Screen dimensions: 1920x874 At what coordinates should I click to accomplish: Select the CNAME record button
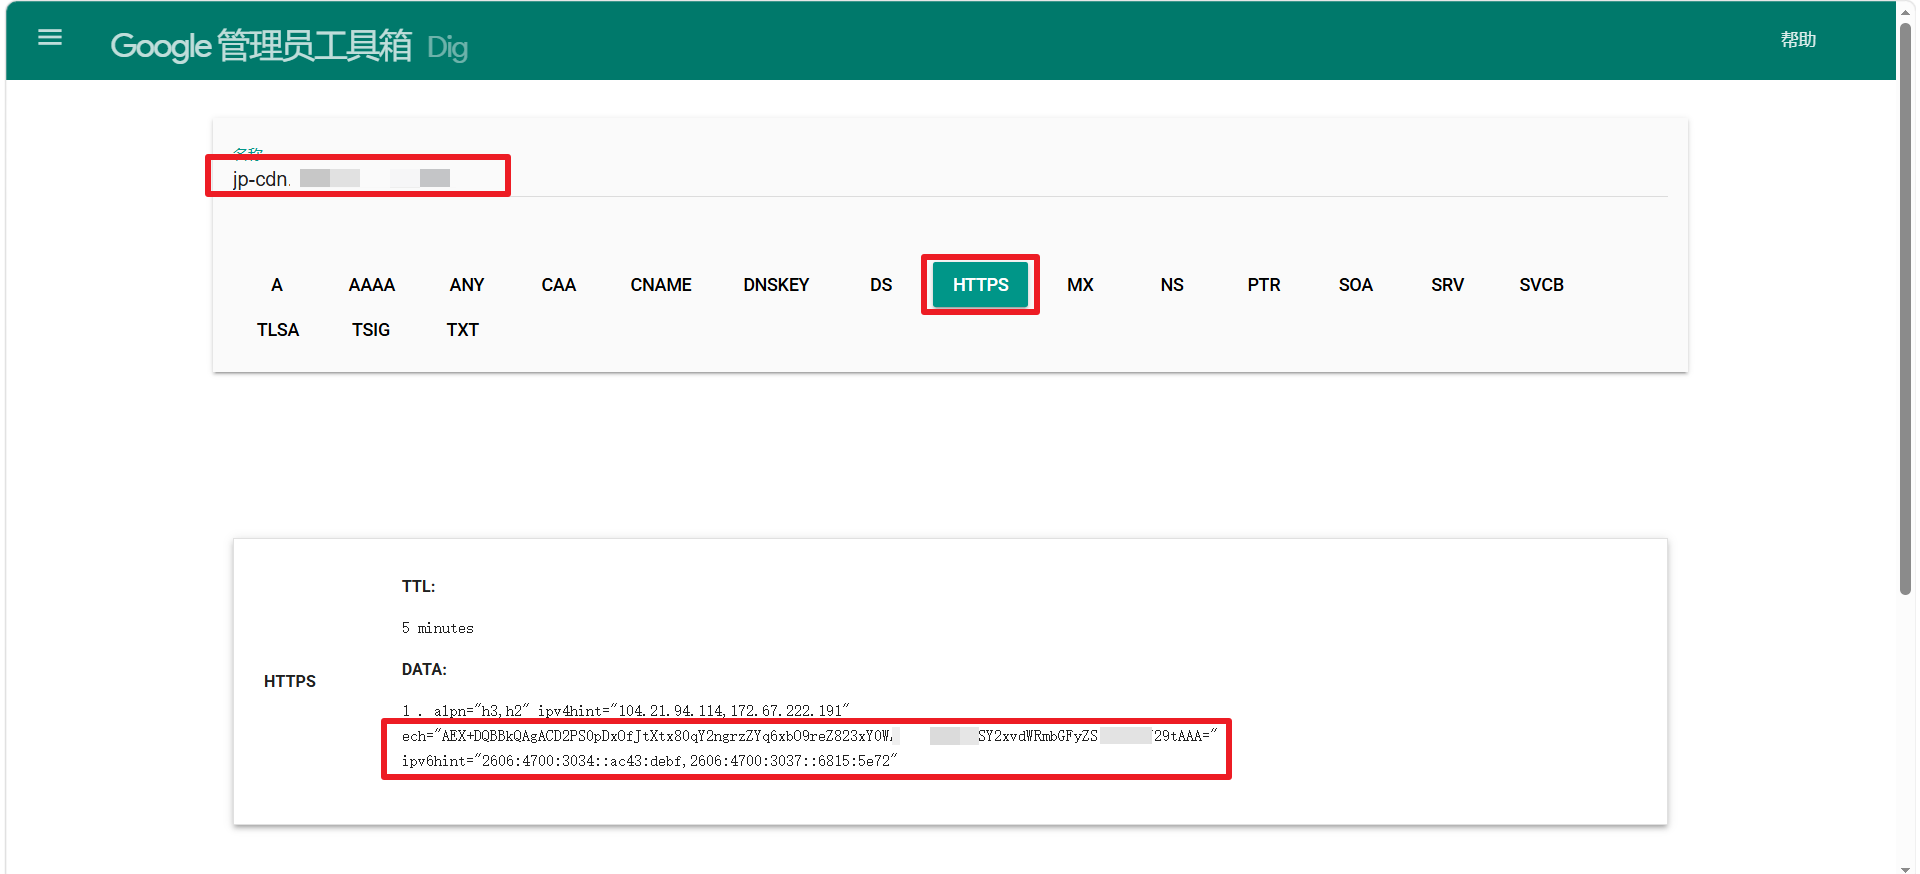(660, 285)
